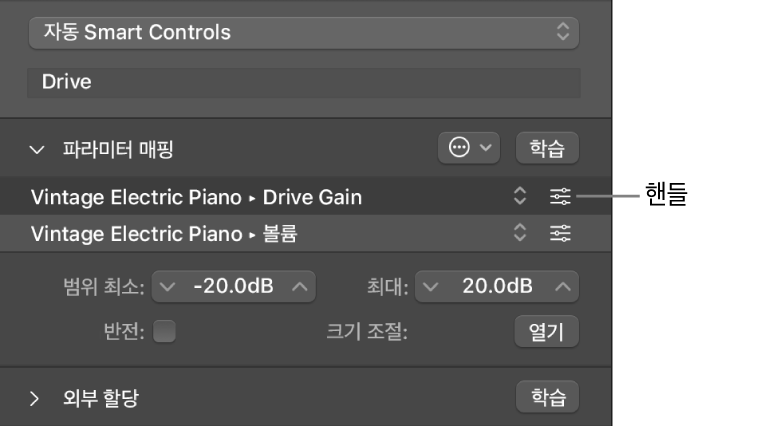Screen dimensions: 771x428
Task: Toggle the 반전 checkbox
Action: 164,332
